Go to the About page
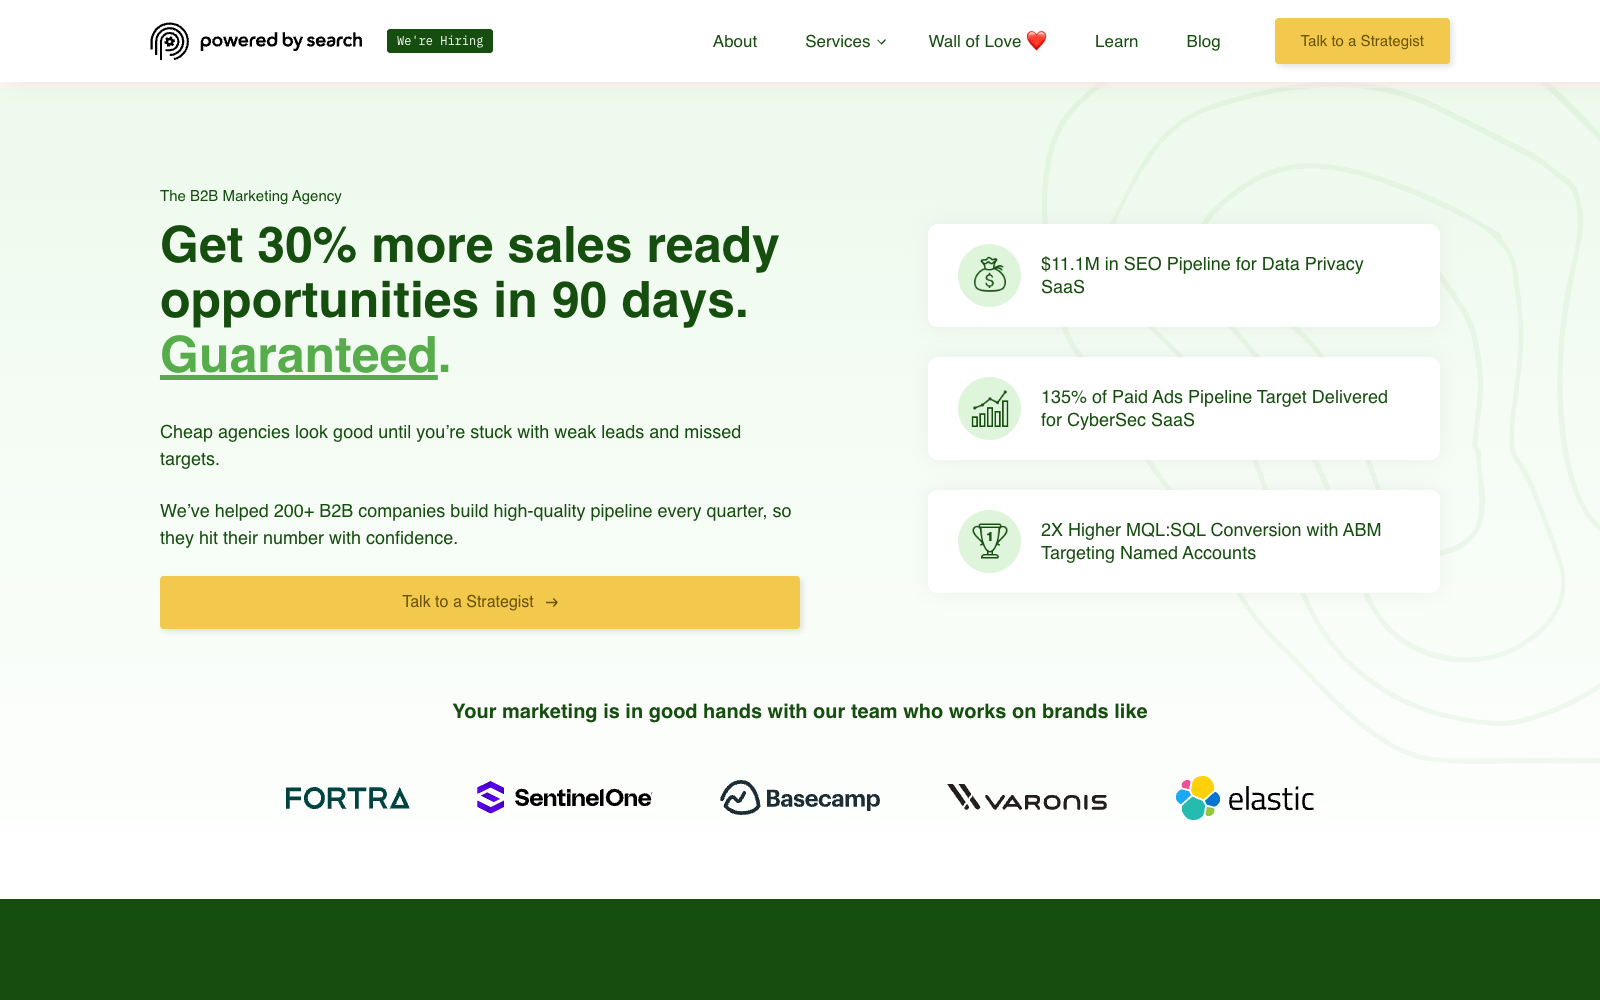This screenshot has width=1600, height=1000. 735,41
